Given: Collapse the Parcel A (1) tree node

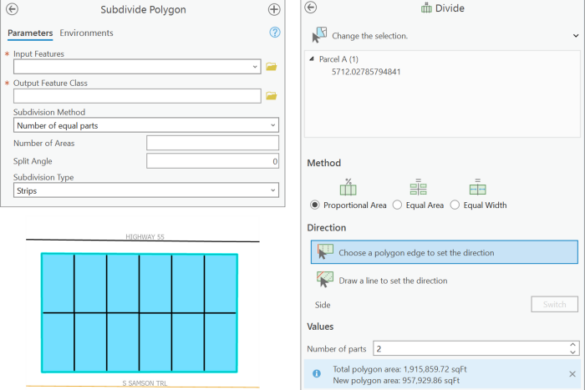Looking at the screenshot, I should click(x=312, y=59).
